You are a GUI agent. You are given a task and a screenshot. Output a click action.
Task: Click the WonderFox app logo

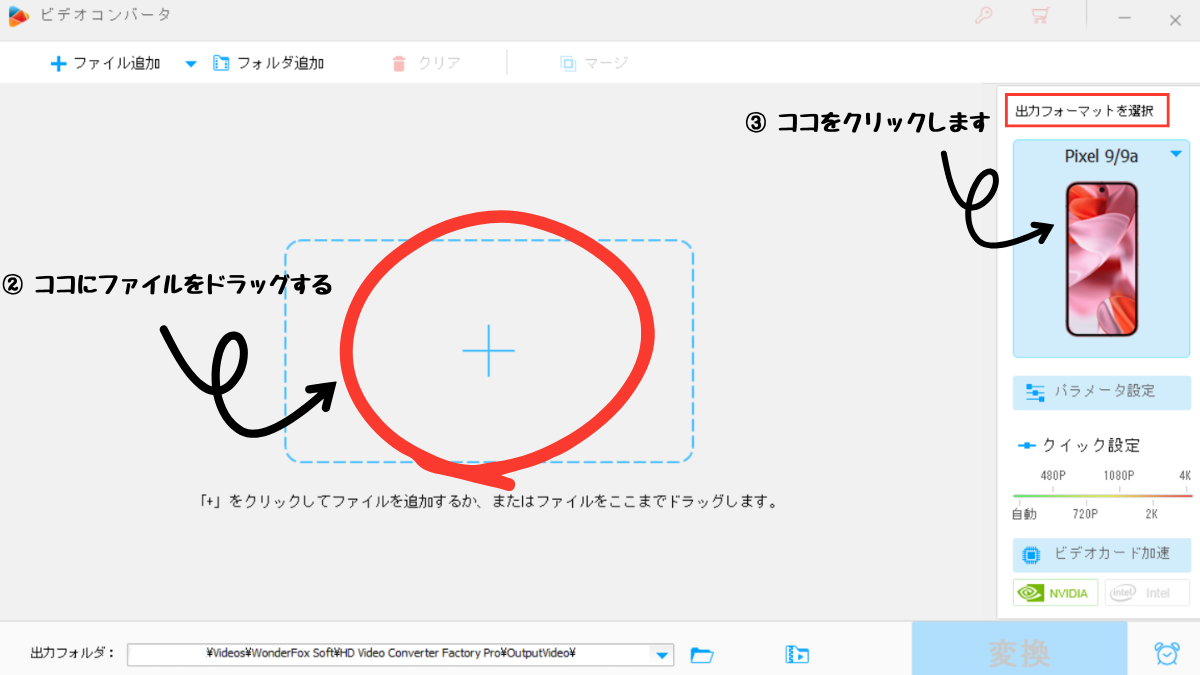(x=17, y=16)
